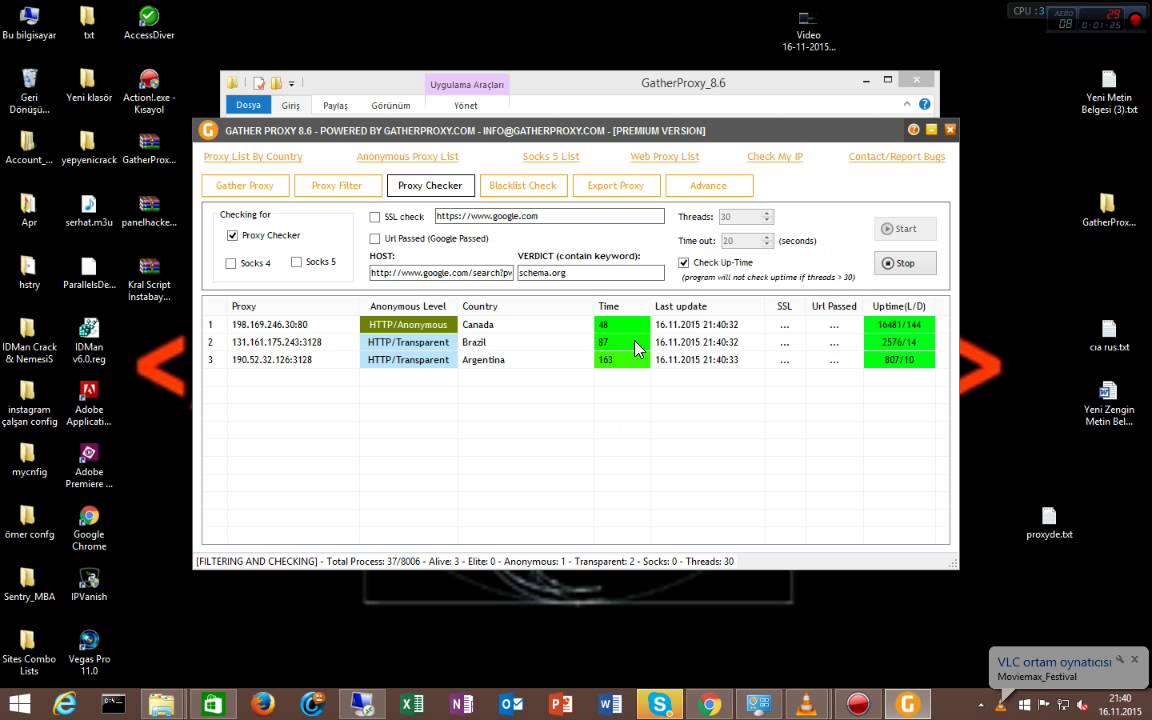The width and height of the screenshot is (1152, 720).
Task: Open Firefox from the taskbar
Action: click(x=262, y=705)
